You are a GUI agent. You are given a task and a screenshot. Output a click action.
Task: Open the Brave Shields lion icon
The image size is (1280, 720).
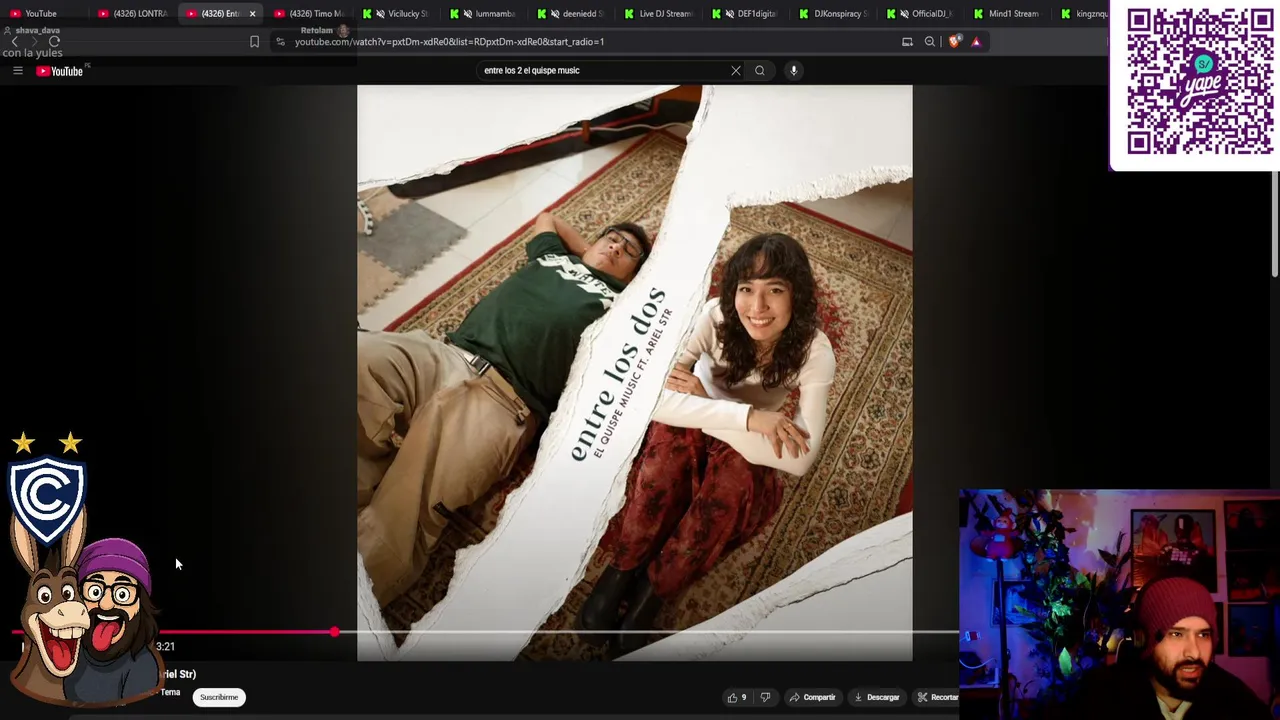click(954, 42)
